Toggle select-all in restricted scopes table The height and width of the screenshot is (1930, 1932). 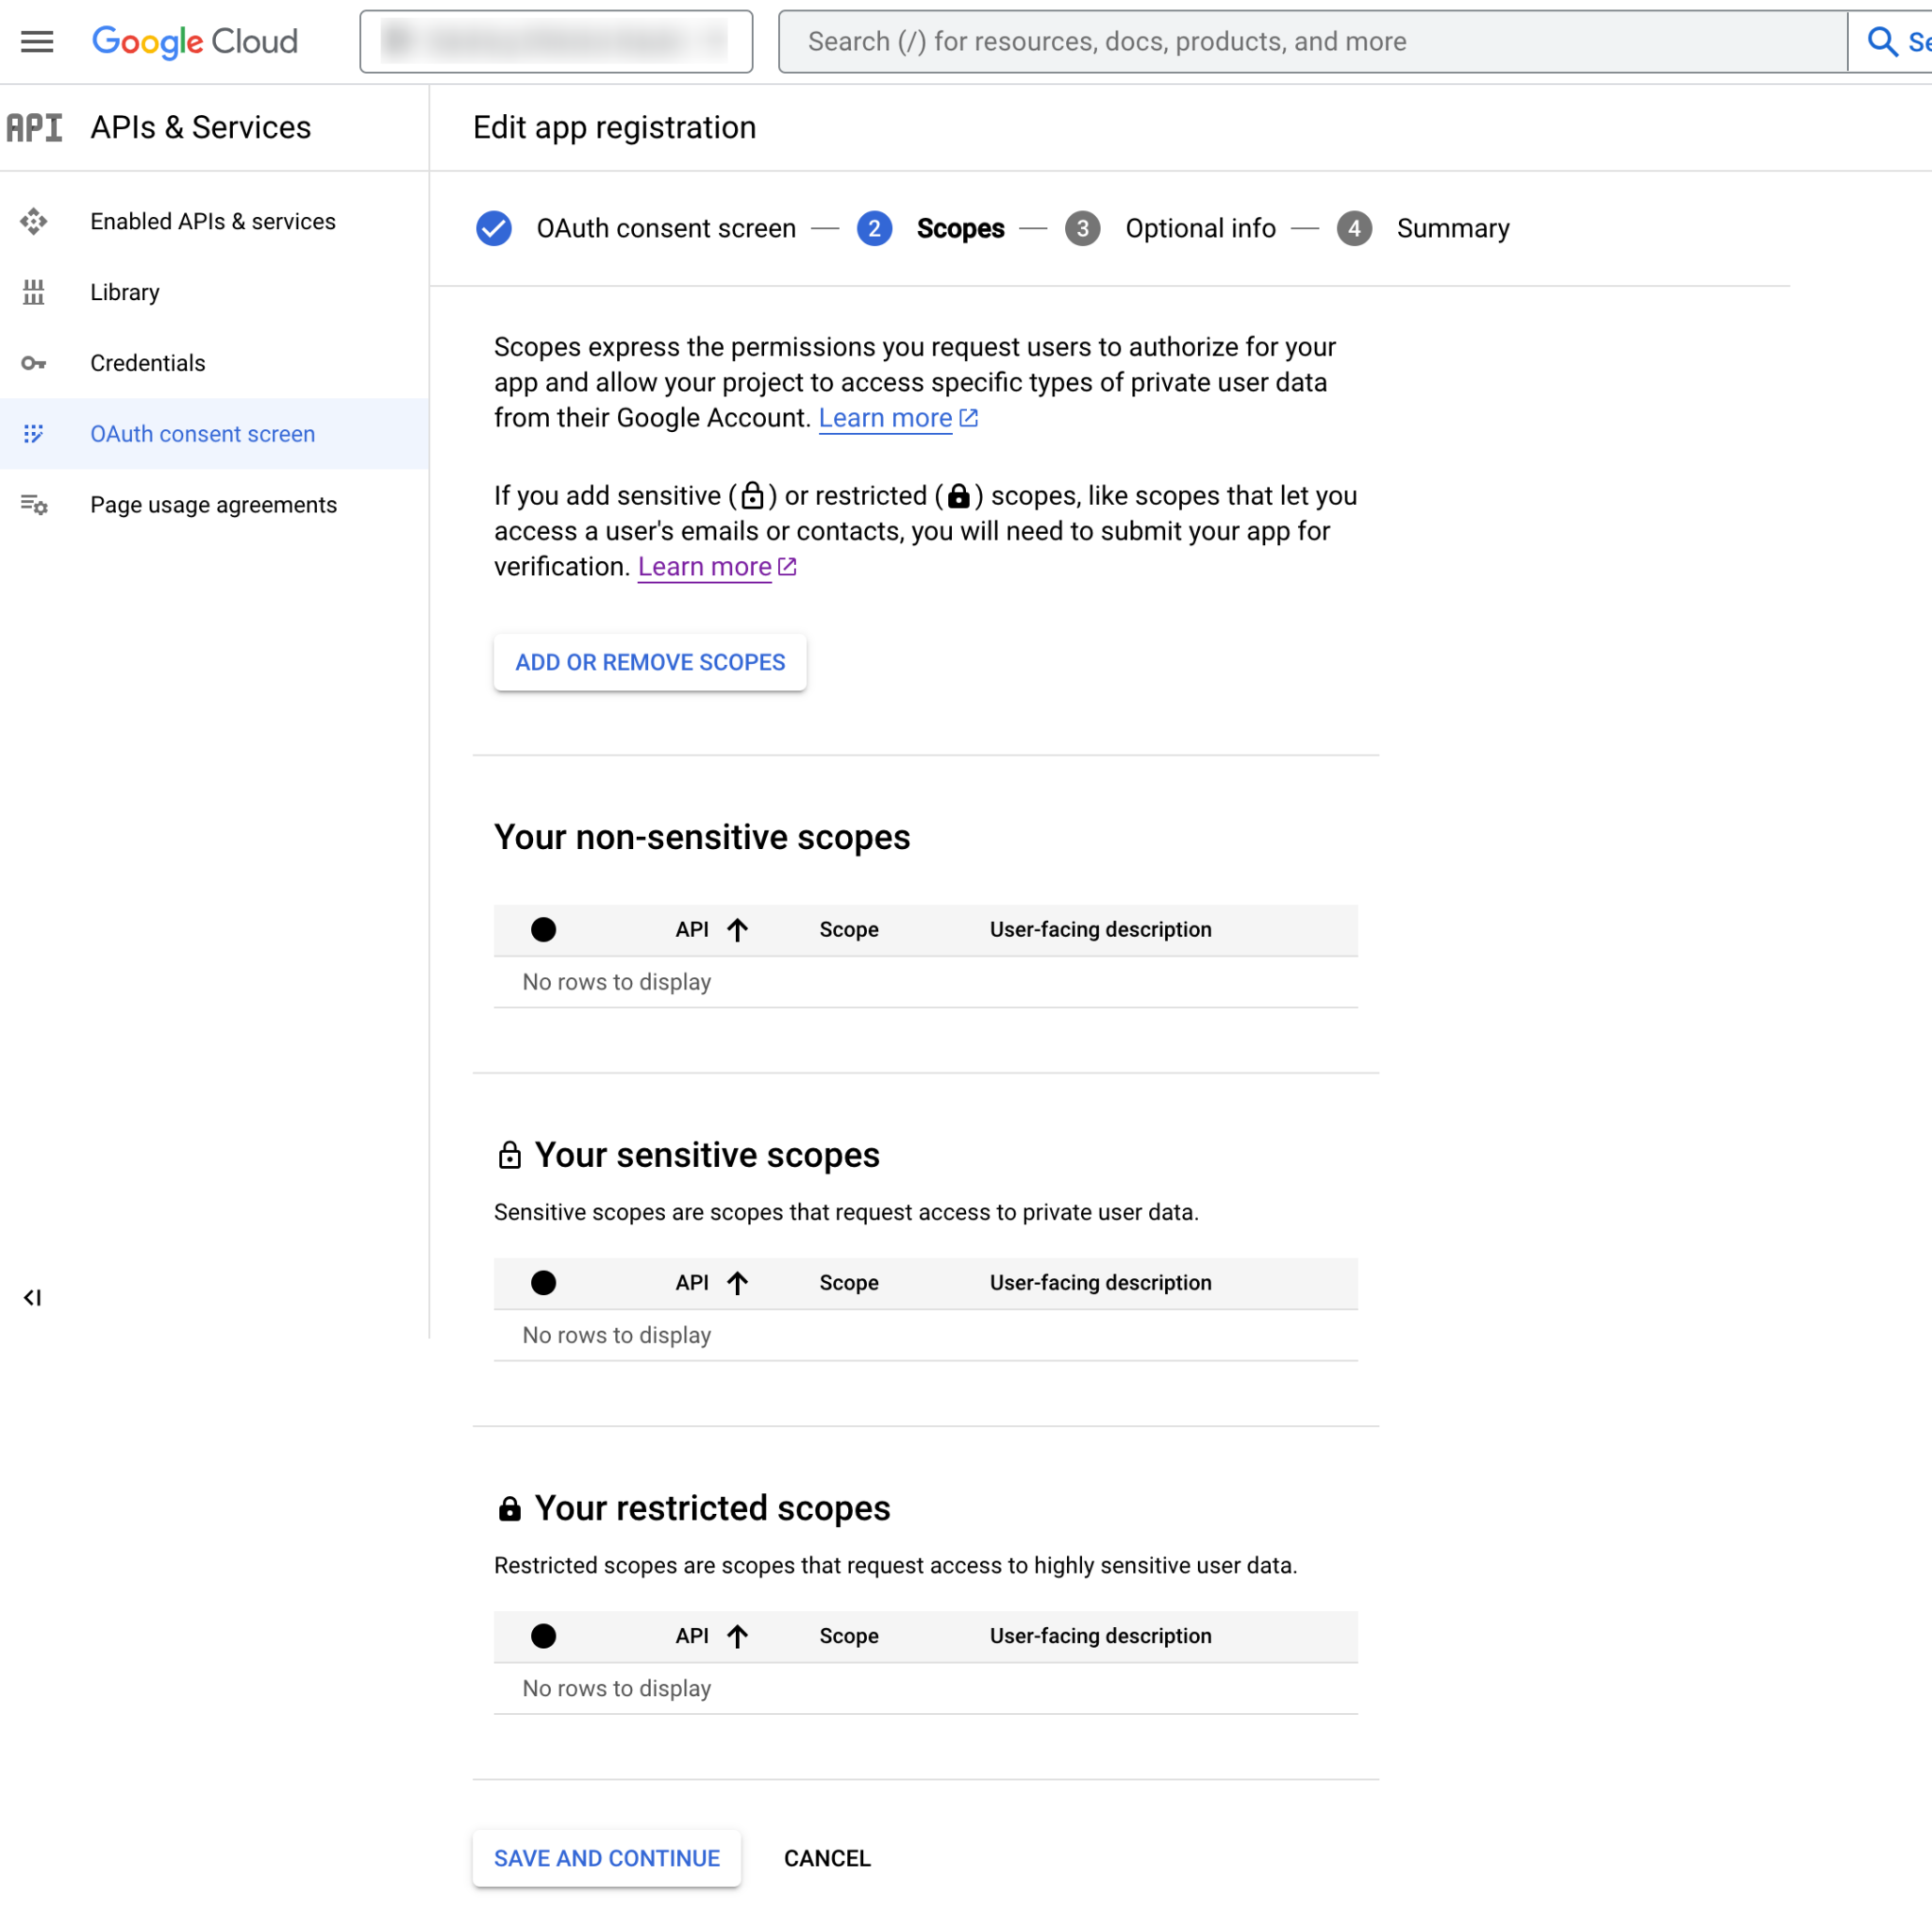click(543, 1635)
